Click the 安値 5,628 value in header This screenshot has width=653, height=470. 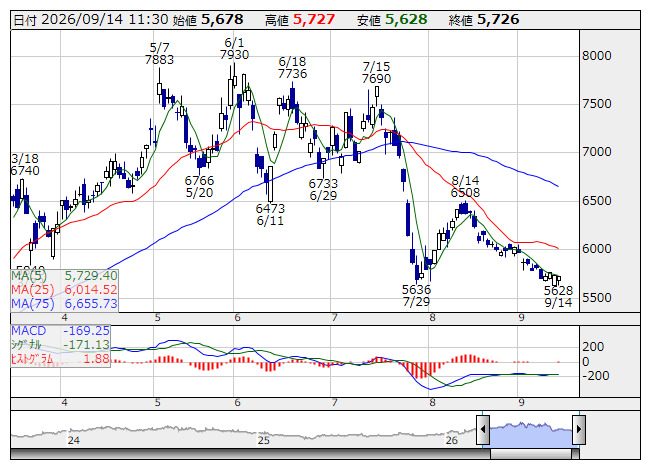pyautogui.click(x=406, y=19)
